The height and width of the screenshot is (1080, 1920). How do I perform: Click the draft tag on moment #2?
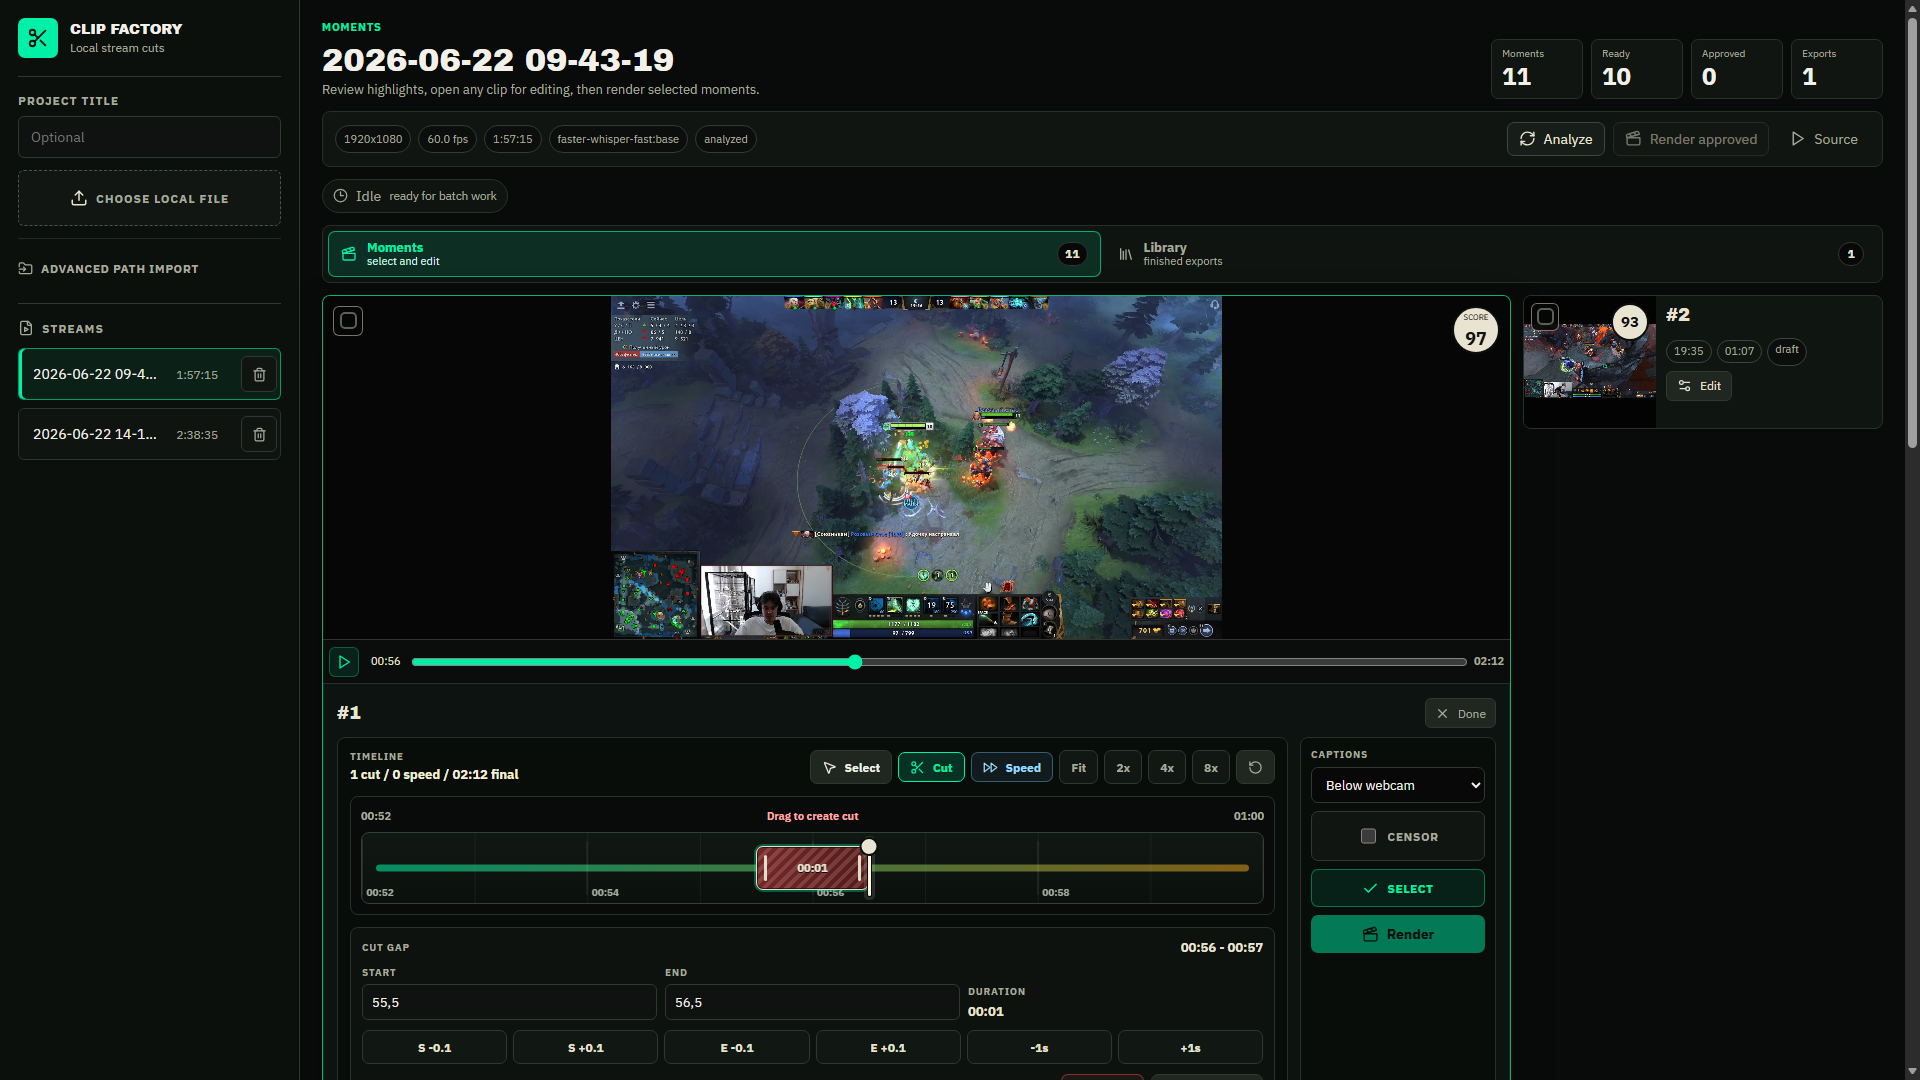[x=1787, y=350]
